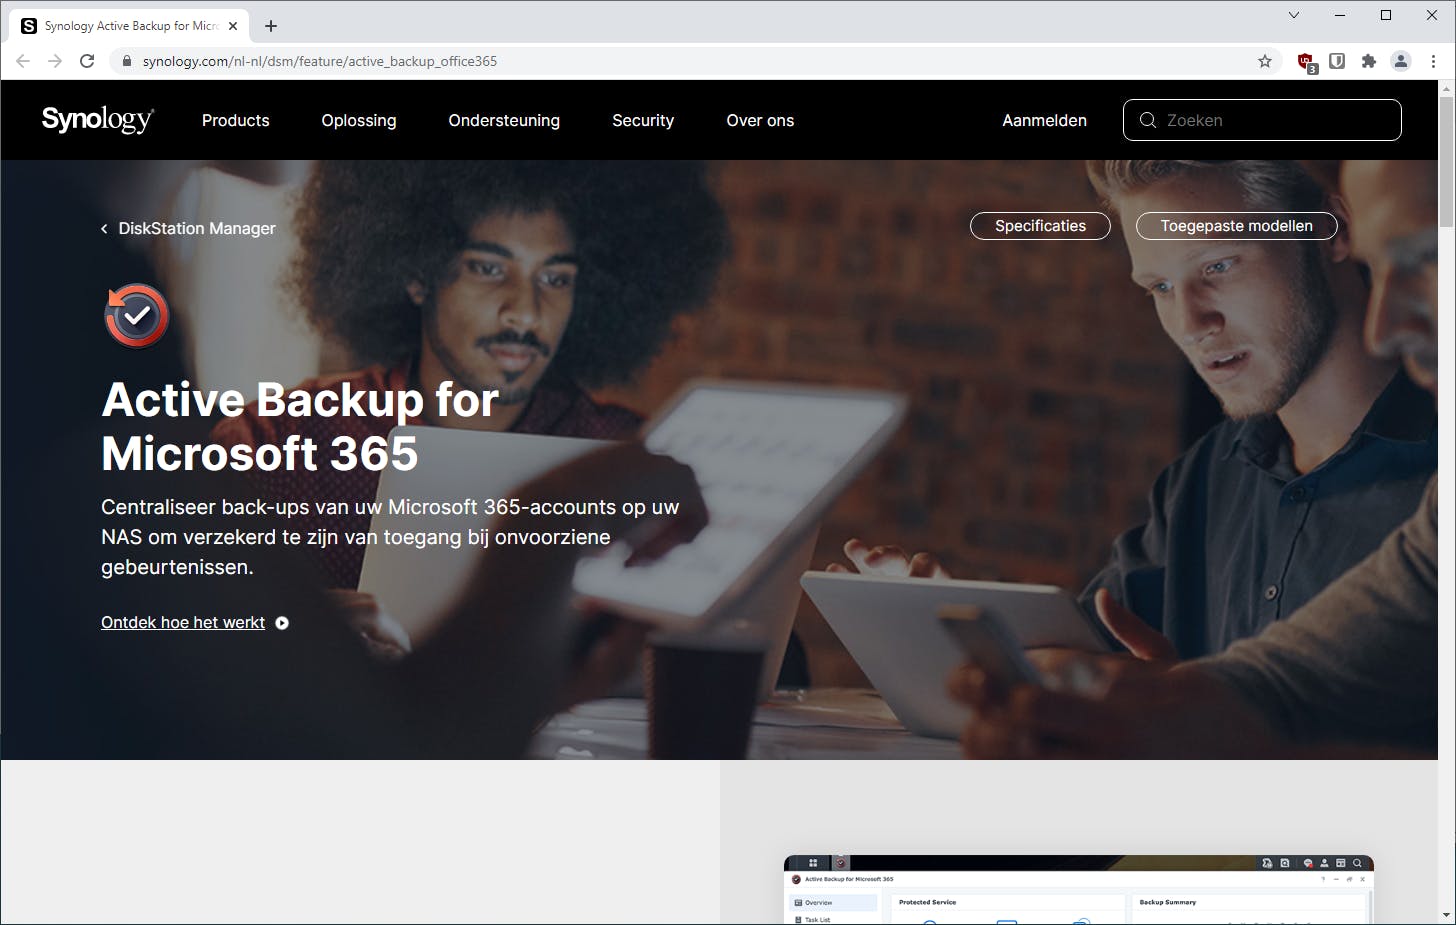Open the Bitwarden shield extension icon

coord(1337,61)
